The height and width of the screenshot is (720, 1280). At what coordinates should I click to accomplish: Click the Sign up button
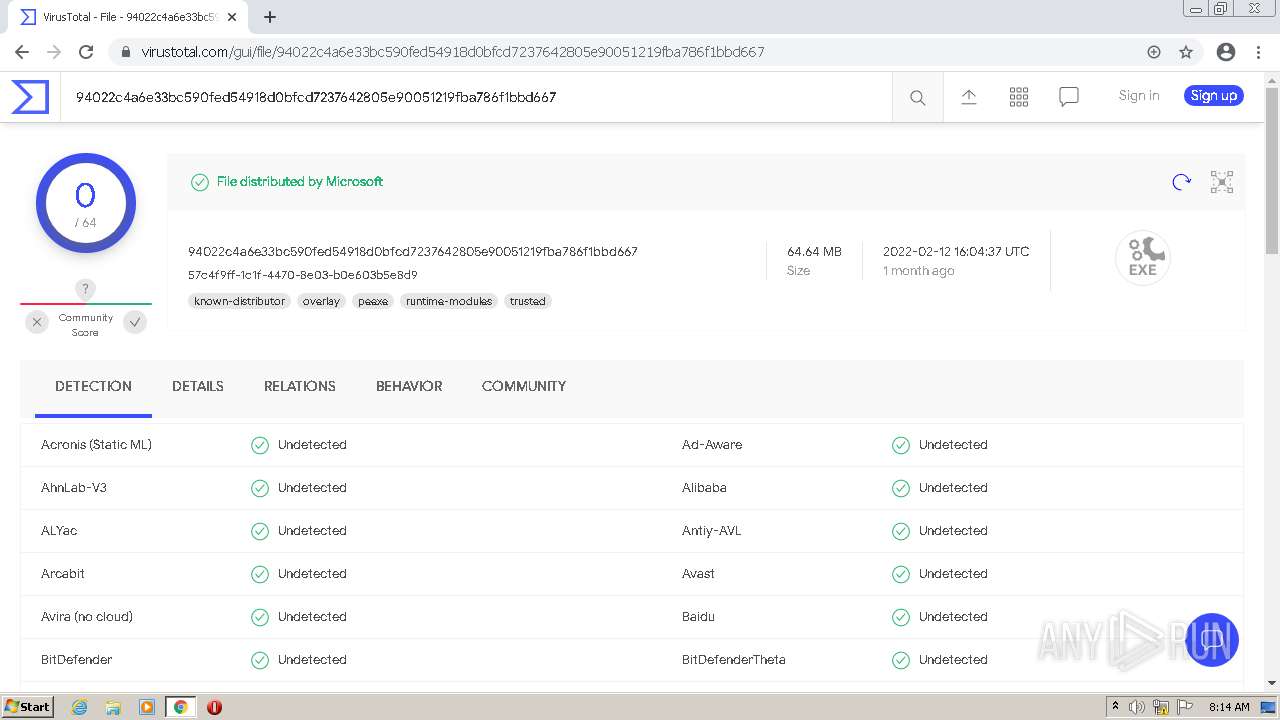click(1214, 96)
